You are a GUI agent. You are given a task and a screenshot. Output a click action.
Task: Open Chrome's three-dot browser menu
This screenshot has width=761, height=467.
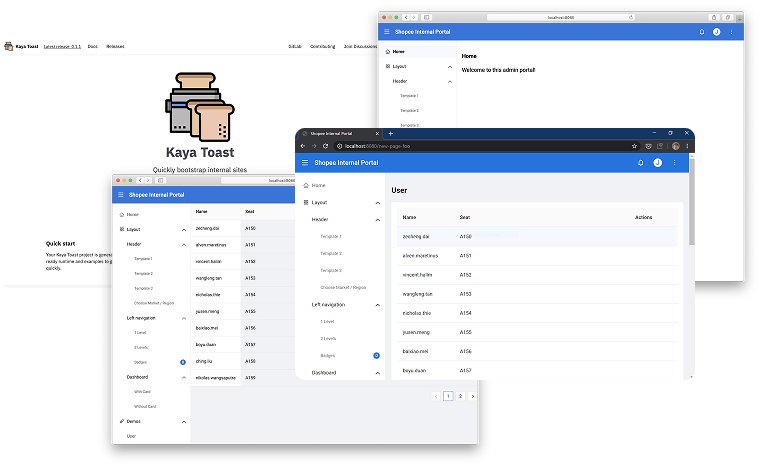687,146
